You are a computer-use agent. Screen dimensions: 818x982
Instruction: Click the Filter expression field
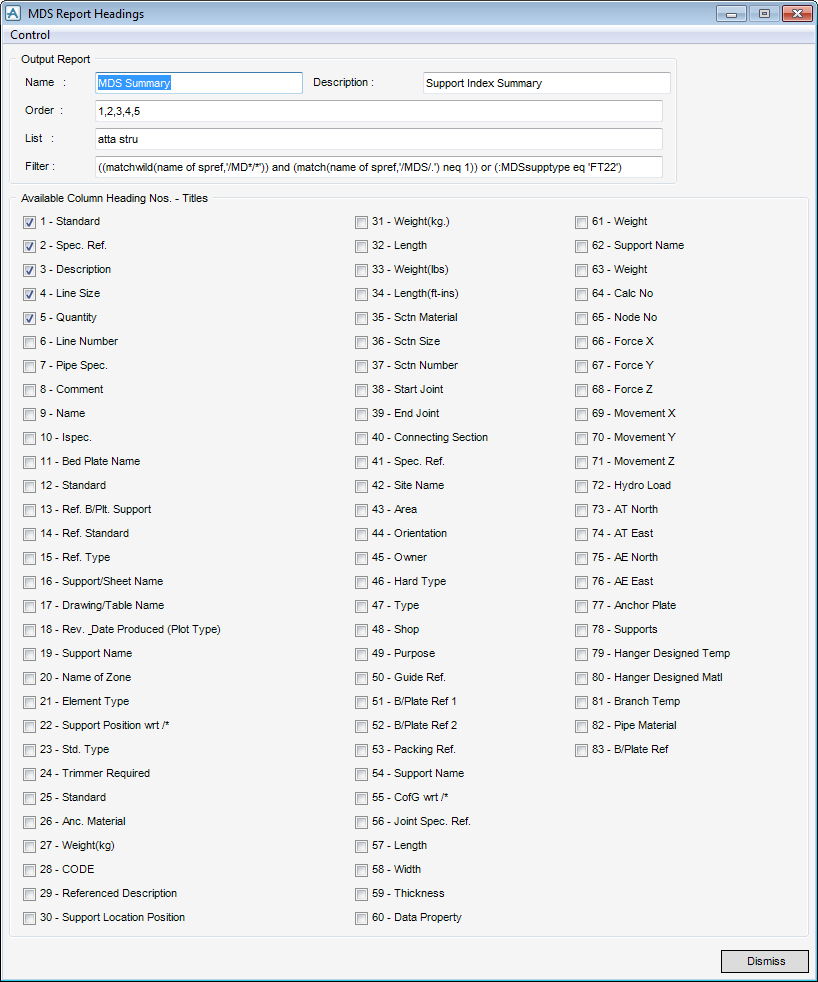(378, 167)
